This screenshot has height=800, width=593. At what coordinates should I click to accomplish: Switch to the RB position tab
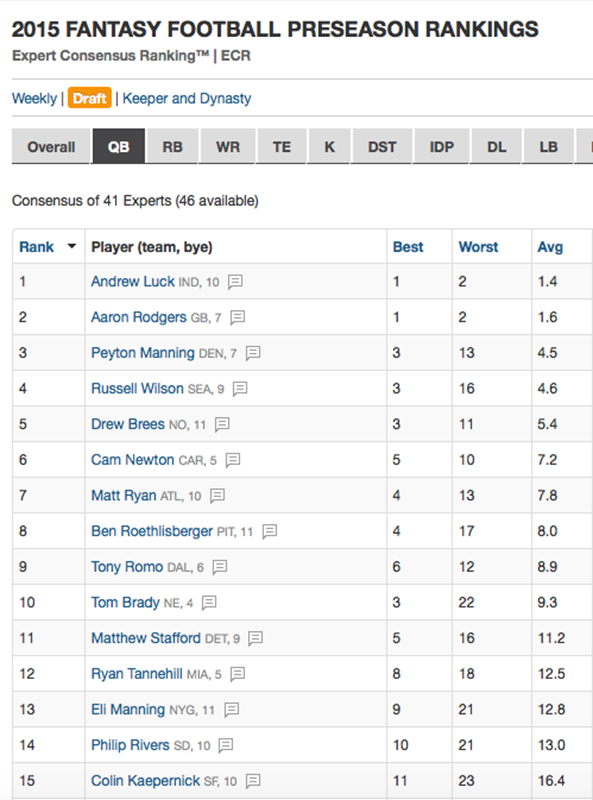click(x=172, y=147)
